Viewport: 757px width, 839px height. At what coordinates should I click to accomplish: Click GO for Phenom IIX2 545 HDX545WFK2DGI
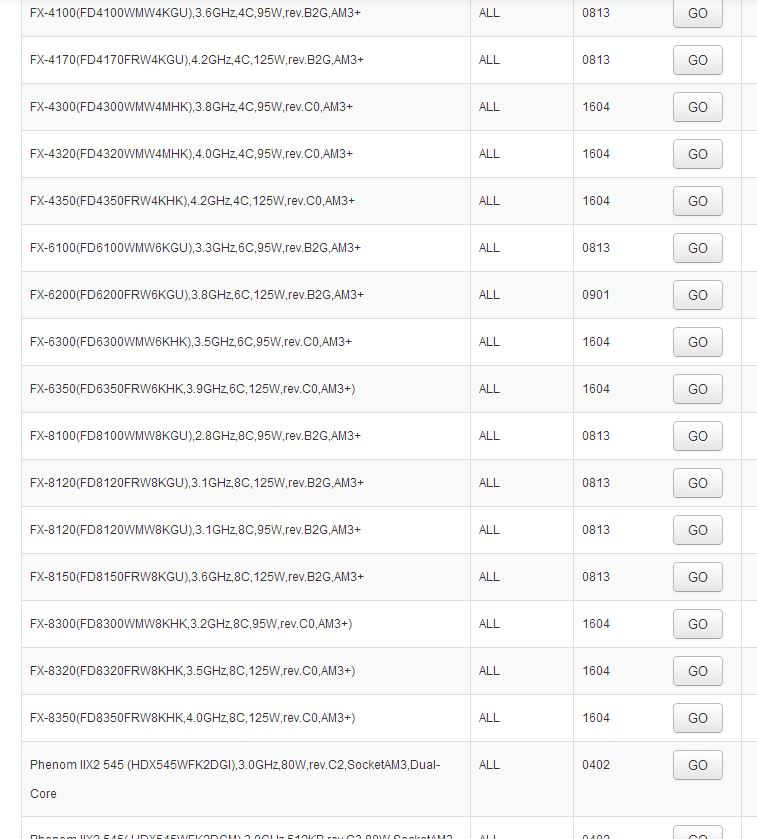(698, 765)
